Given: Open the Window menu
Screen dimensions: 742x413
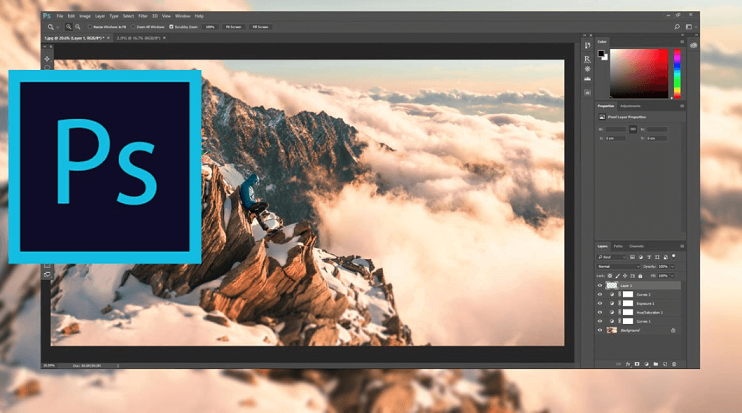Looking at the screenshot, I should pyautogui.click(x=183, y=16).
